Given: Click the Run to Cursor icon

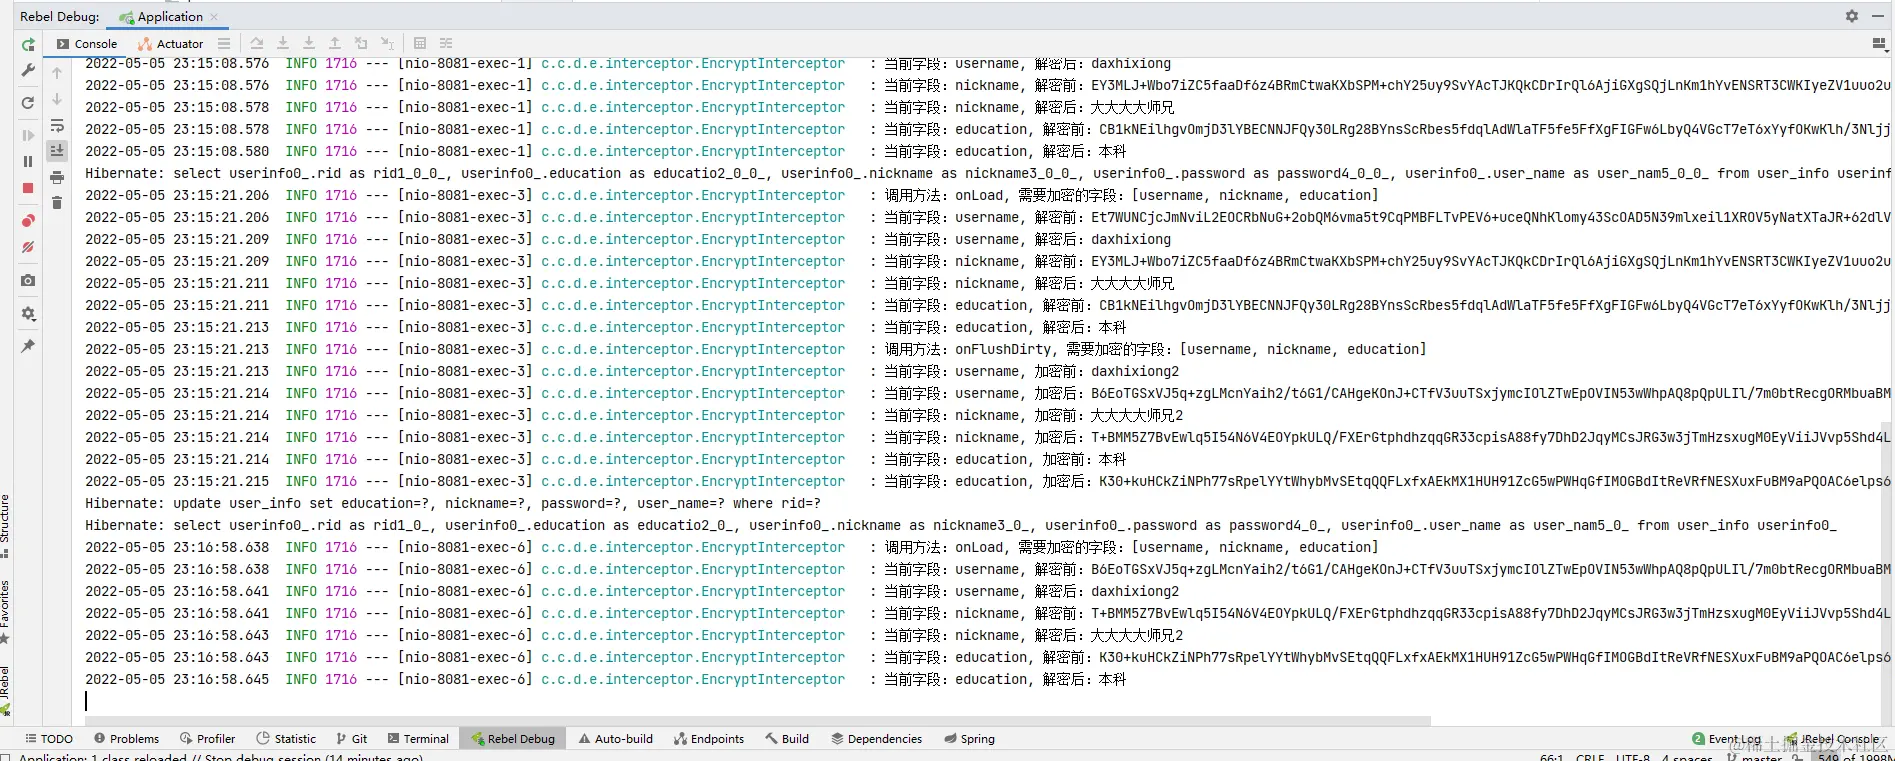Looking at the screenshot, I should [x=387, y=44].
